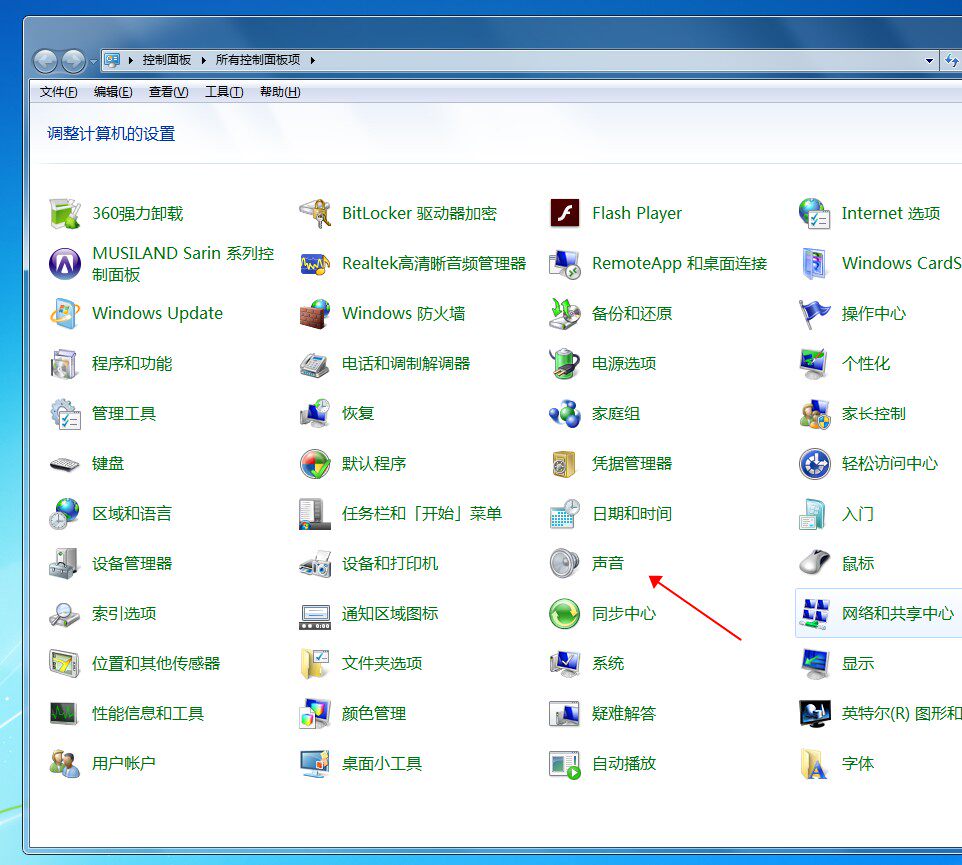Open 电话和调制解调器 phone icon
This screenshot has height=865, width=962.
point(315,364)
